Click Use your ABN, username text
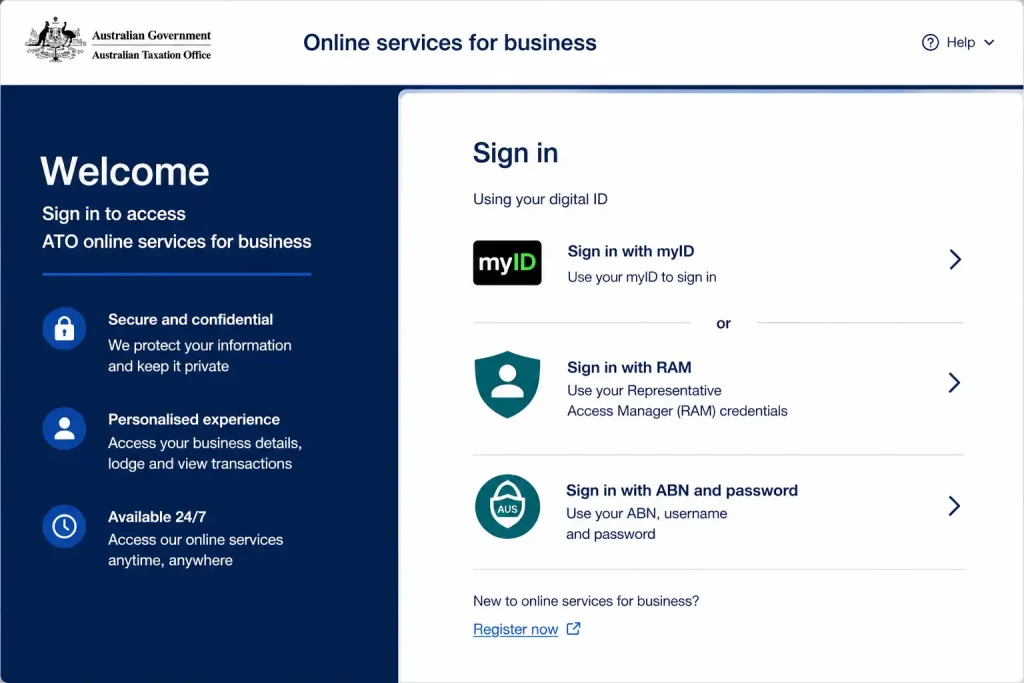Screen dimensions: 1024x683 click(646, 513)
